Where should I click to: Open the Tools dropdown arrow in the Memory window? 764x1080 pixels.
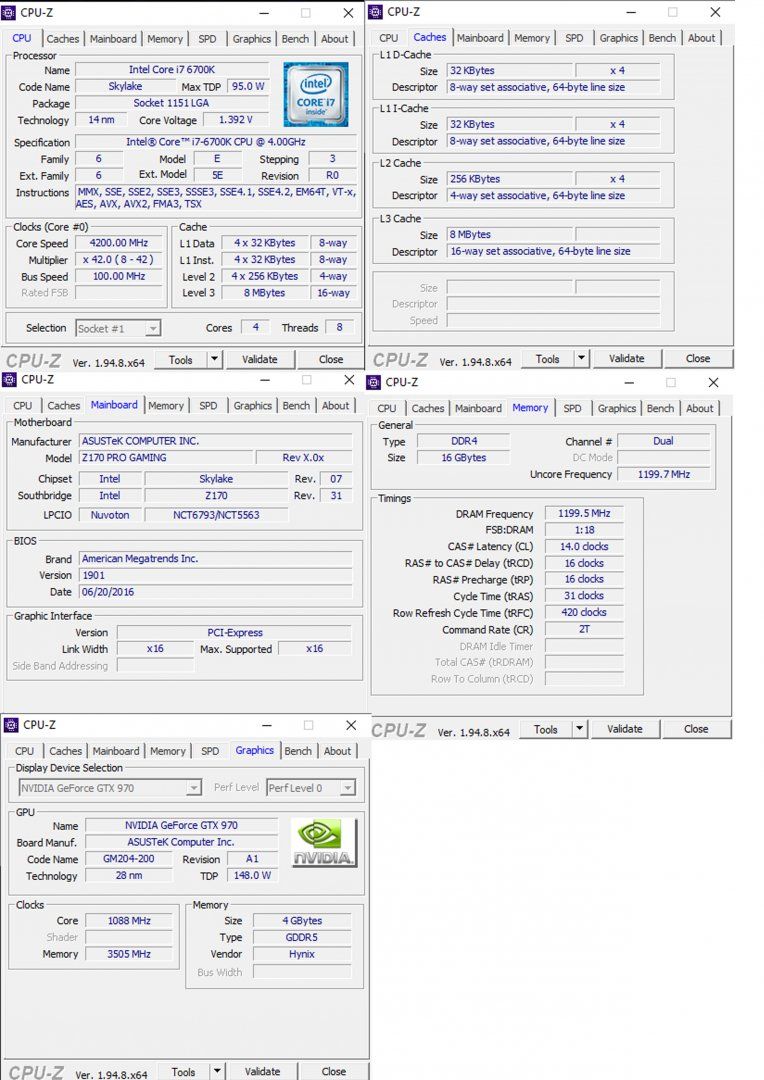[x=579, y=729]
